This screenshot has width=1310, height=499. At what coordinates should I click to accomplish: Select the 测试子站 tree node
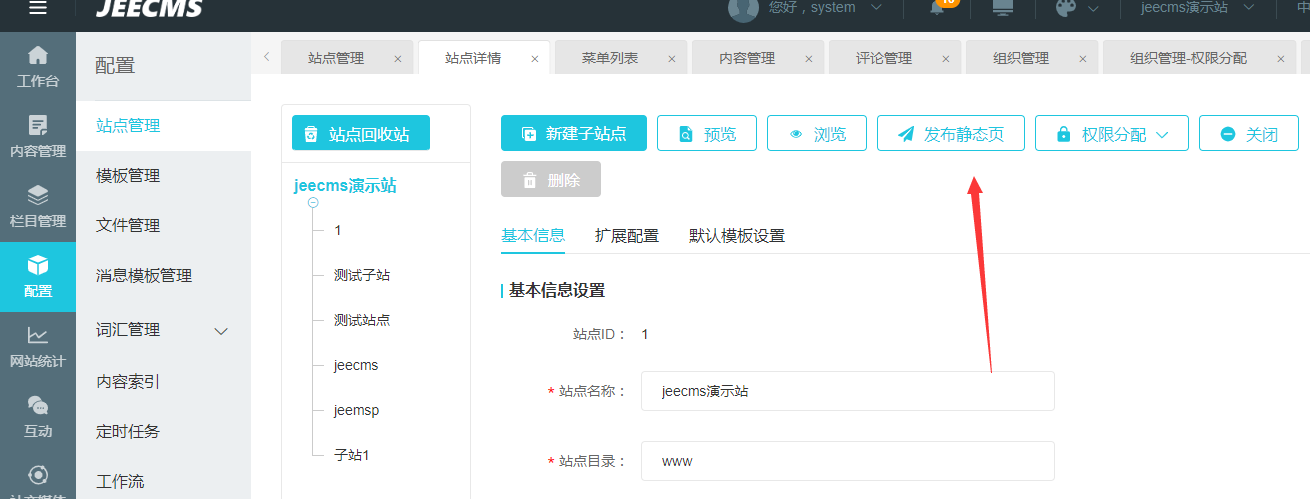tap(362, 275)
